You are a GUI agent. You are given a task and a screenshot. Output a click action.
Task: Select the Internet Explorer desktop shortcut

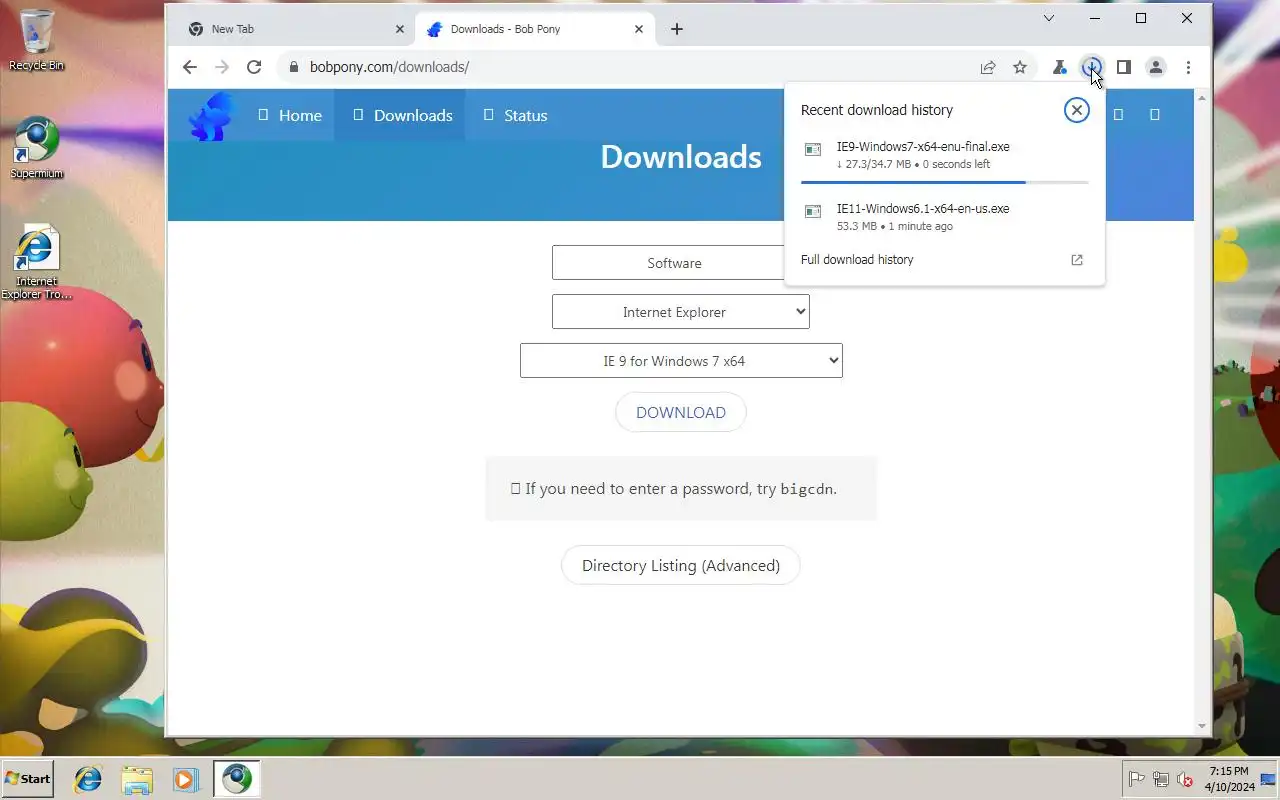(x=37, y=263)
